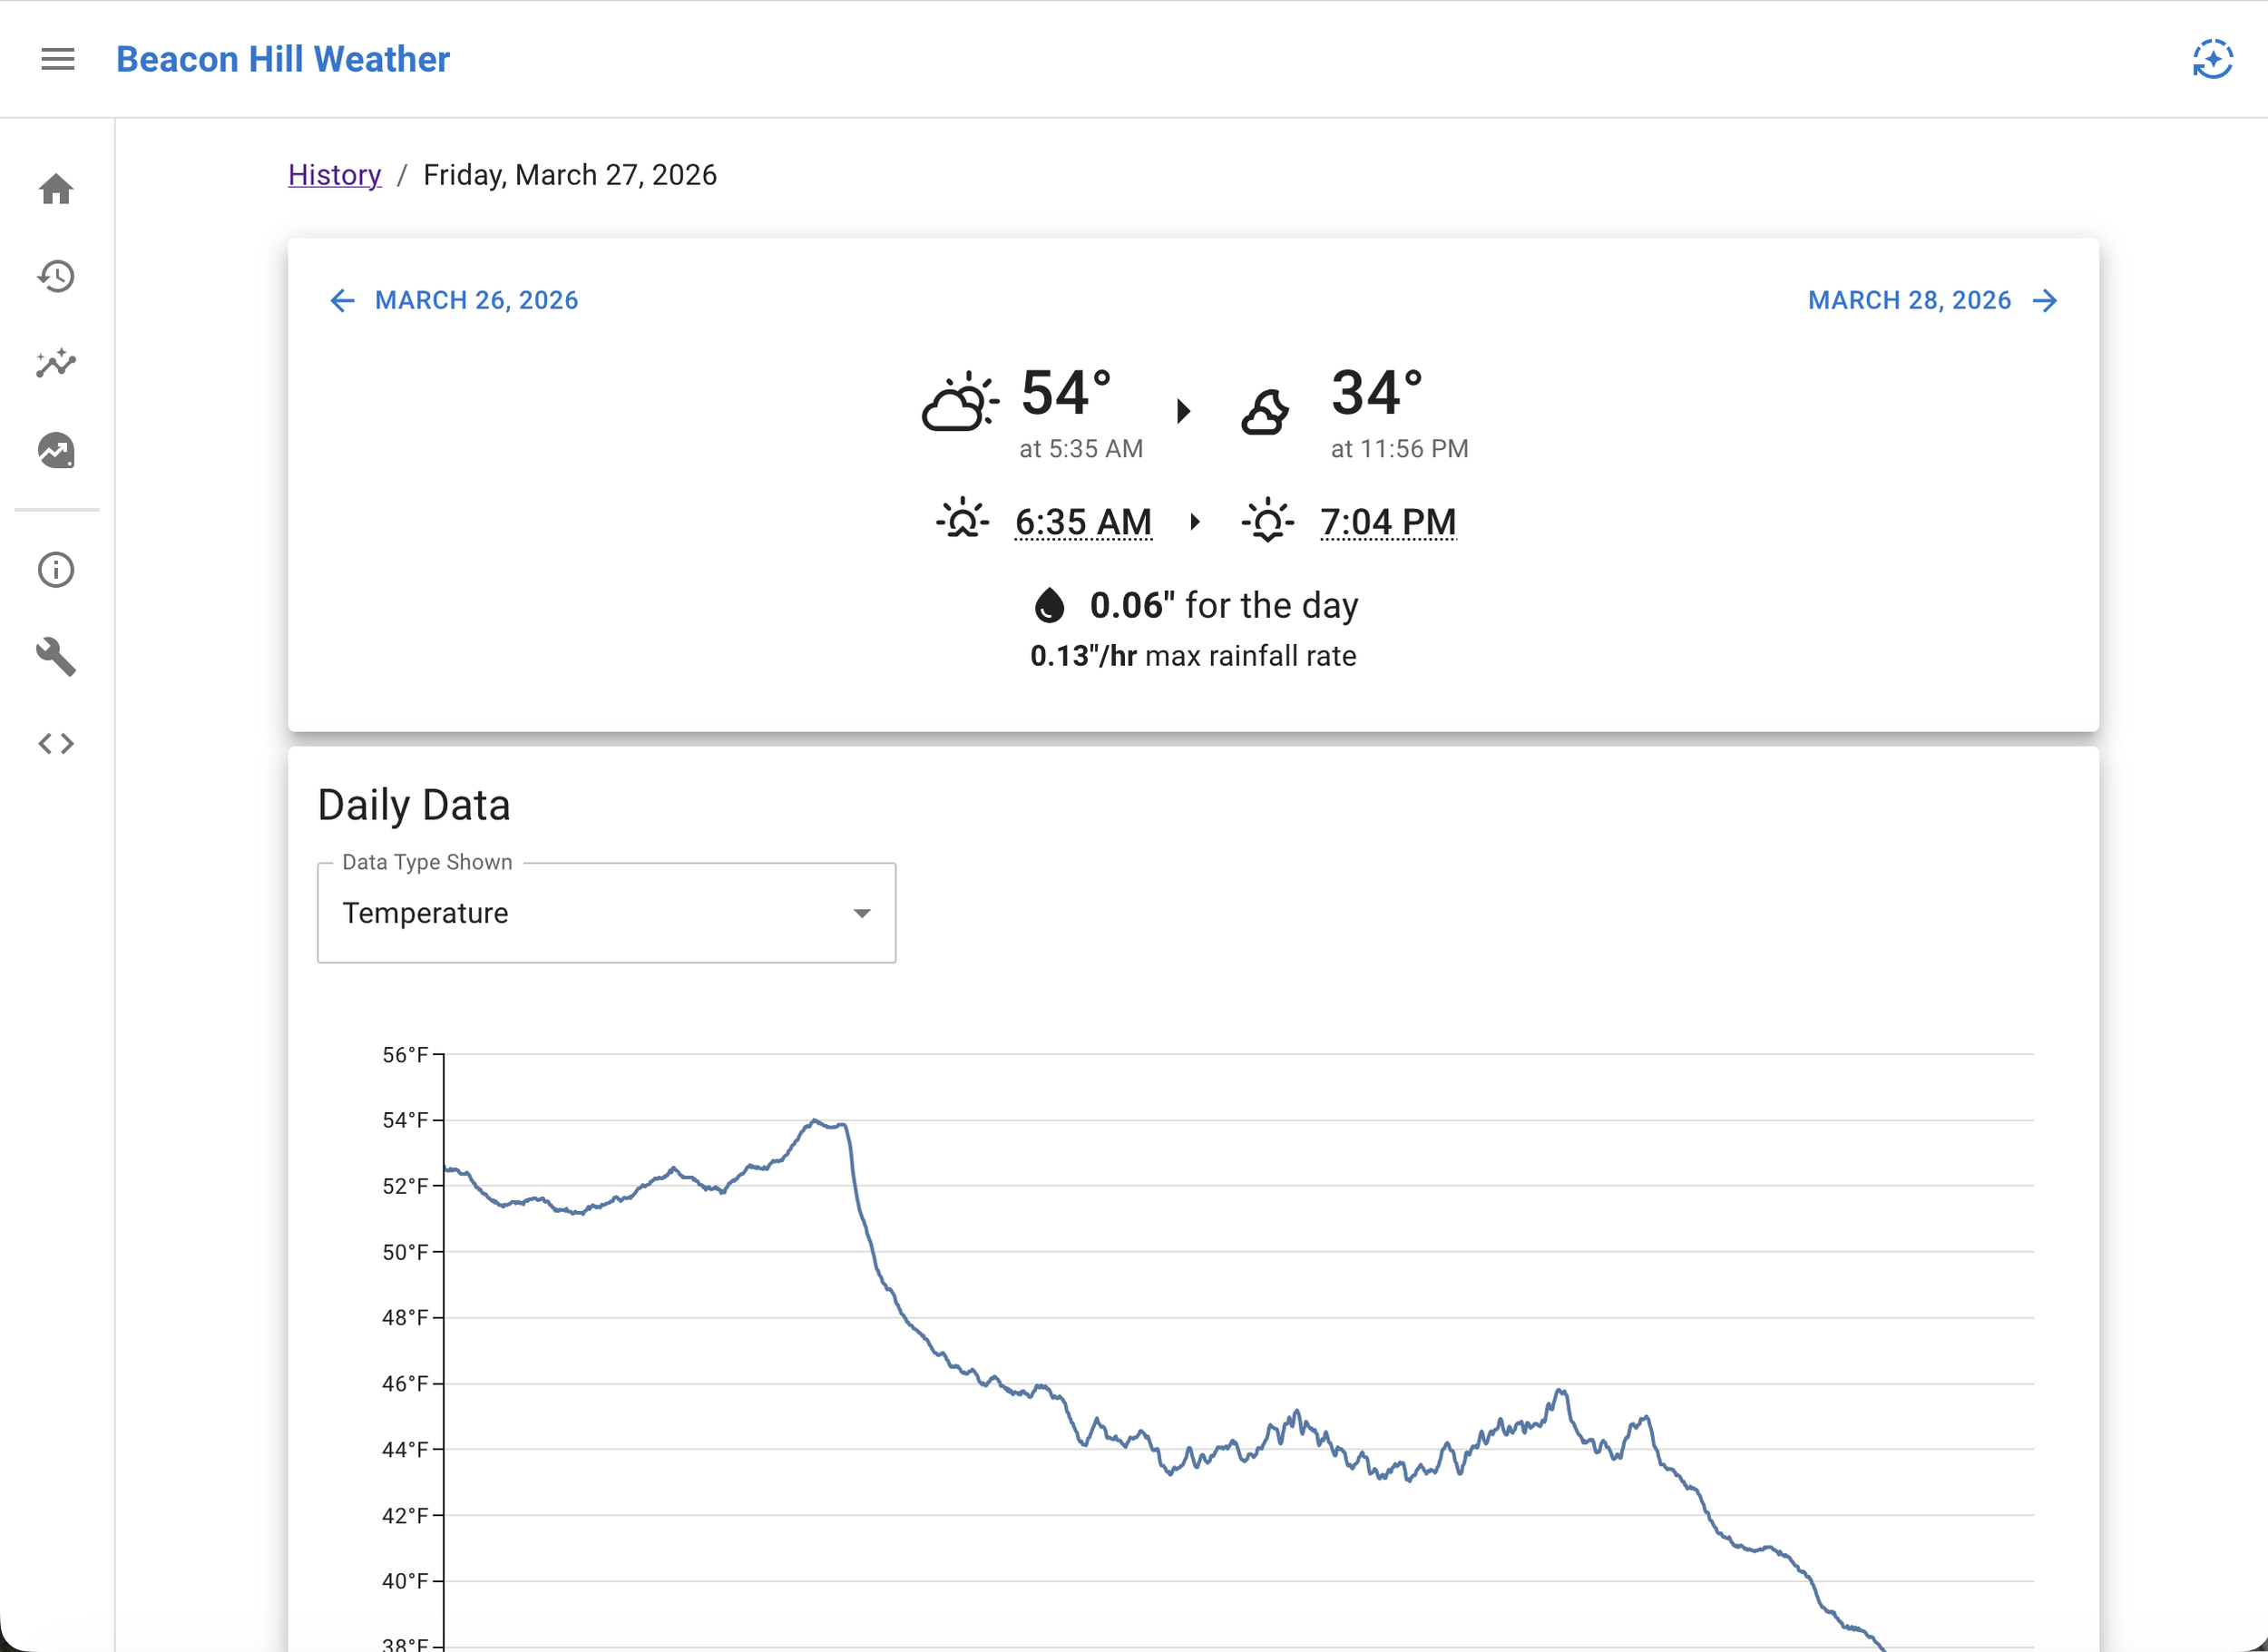Click the Beacon Hill Weather title
The height and width of the screenshot is (1652, 2268).
(x=283, y=59)
